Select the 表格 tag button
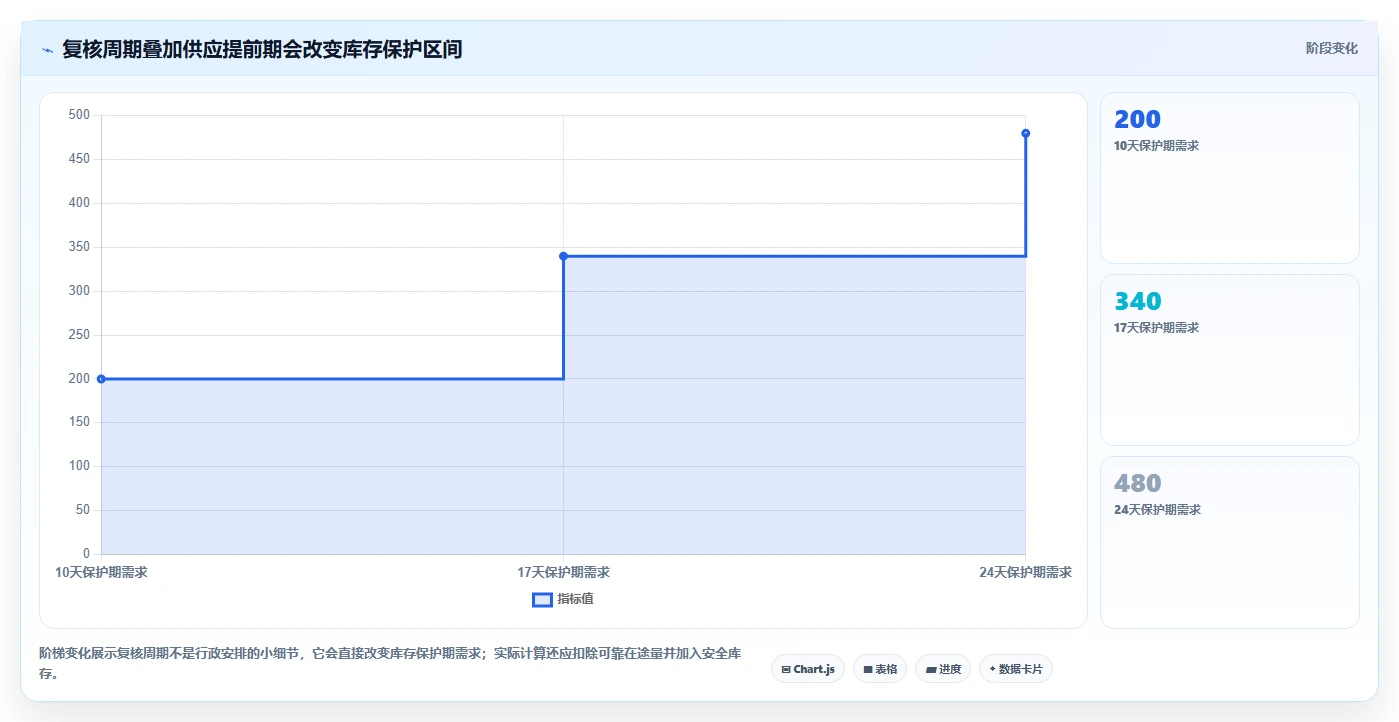Image resolution: width=1399 pixels, height=722 pixels. (x=880, y=669)
